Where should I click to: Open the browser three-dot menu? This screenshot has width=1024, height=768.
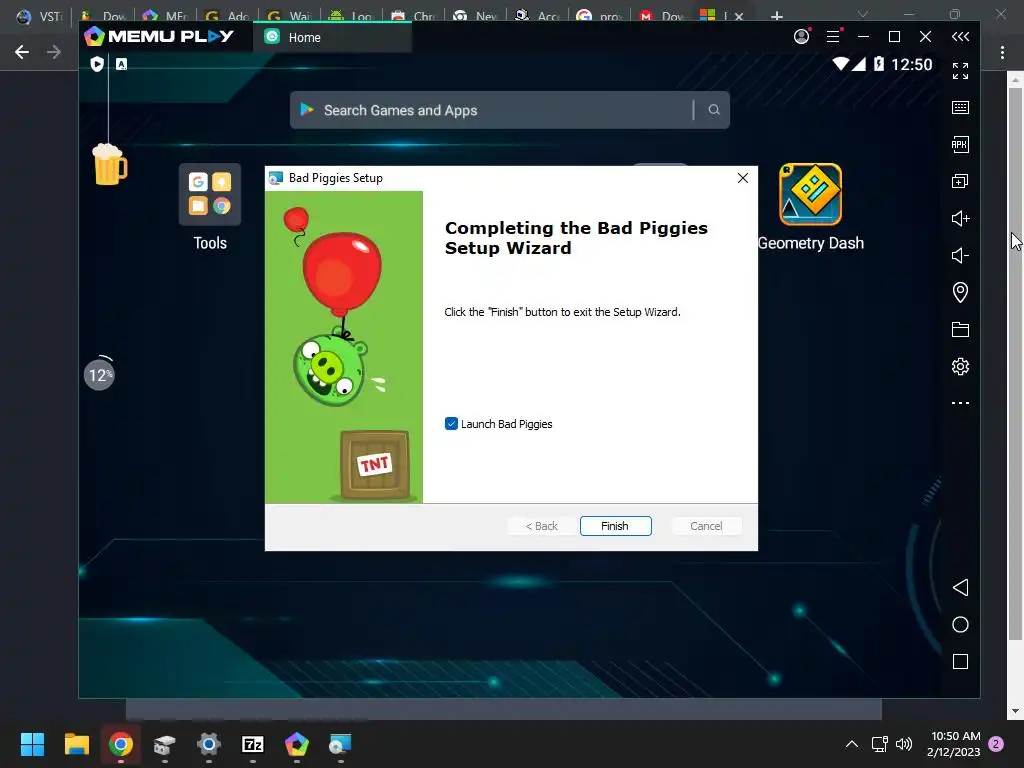point(1002,52)
